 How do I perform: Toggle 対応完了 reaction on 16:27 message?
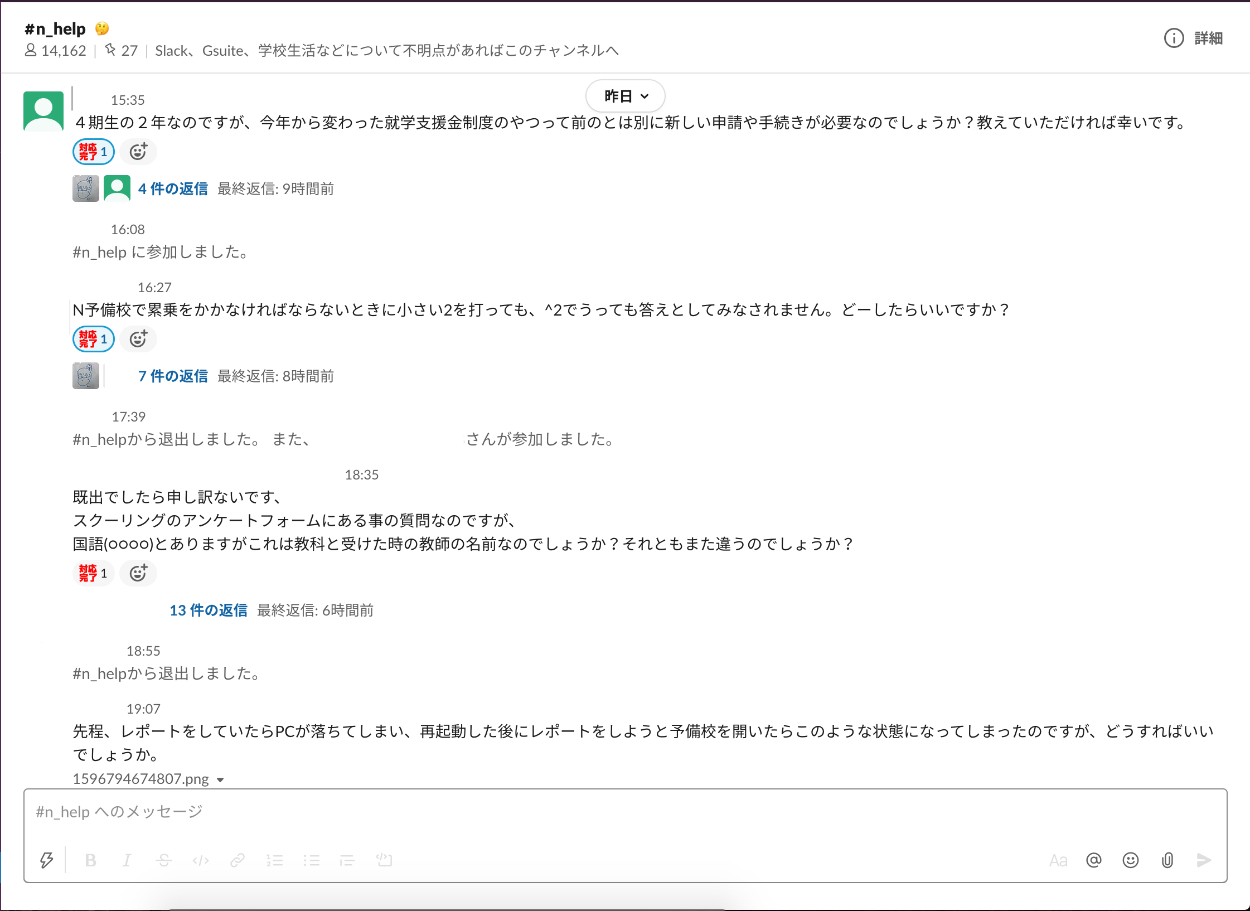point(93,339)
